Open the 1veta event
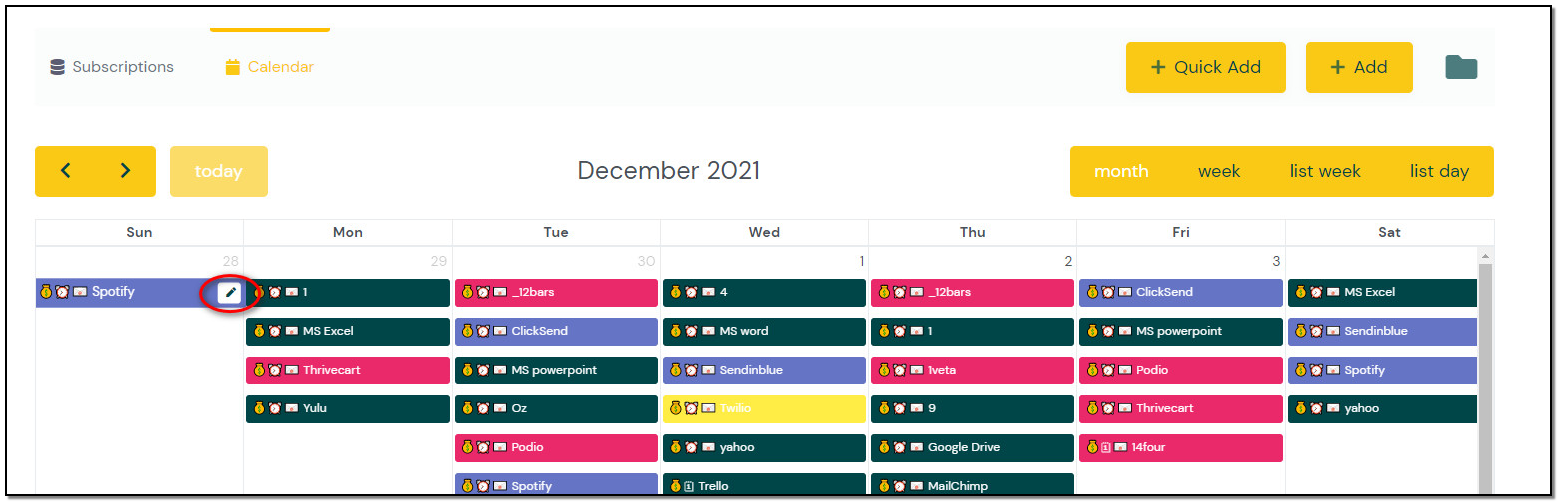This screenshot has width=1558, height=502. tap(972, 370)
